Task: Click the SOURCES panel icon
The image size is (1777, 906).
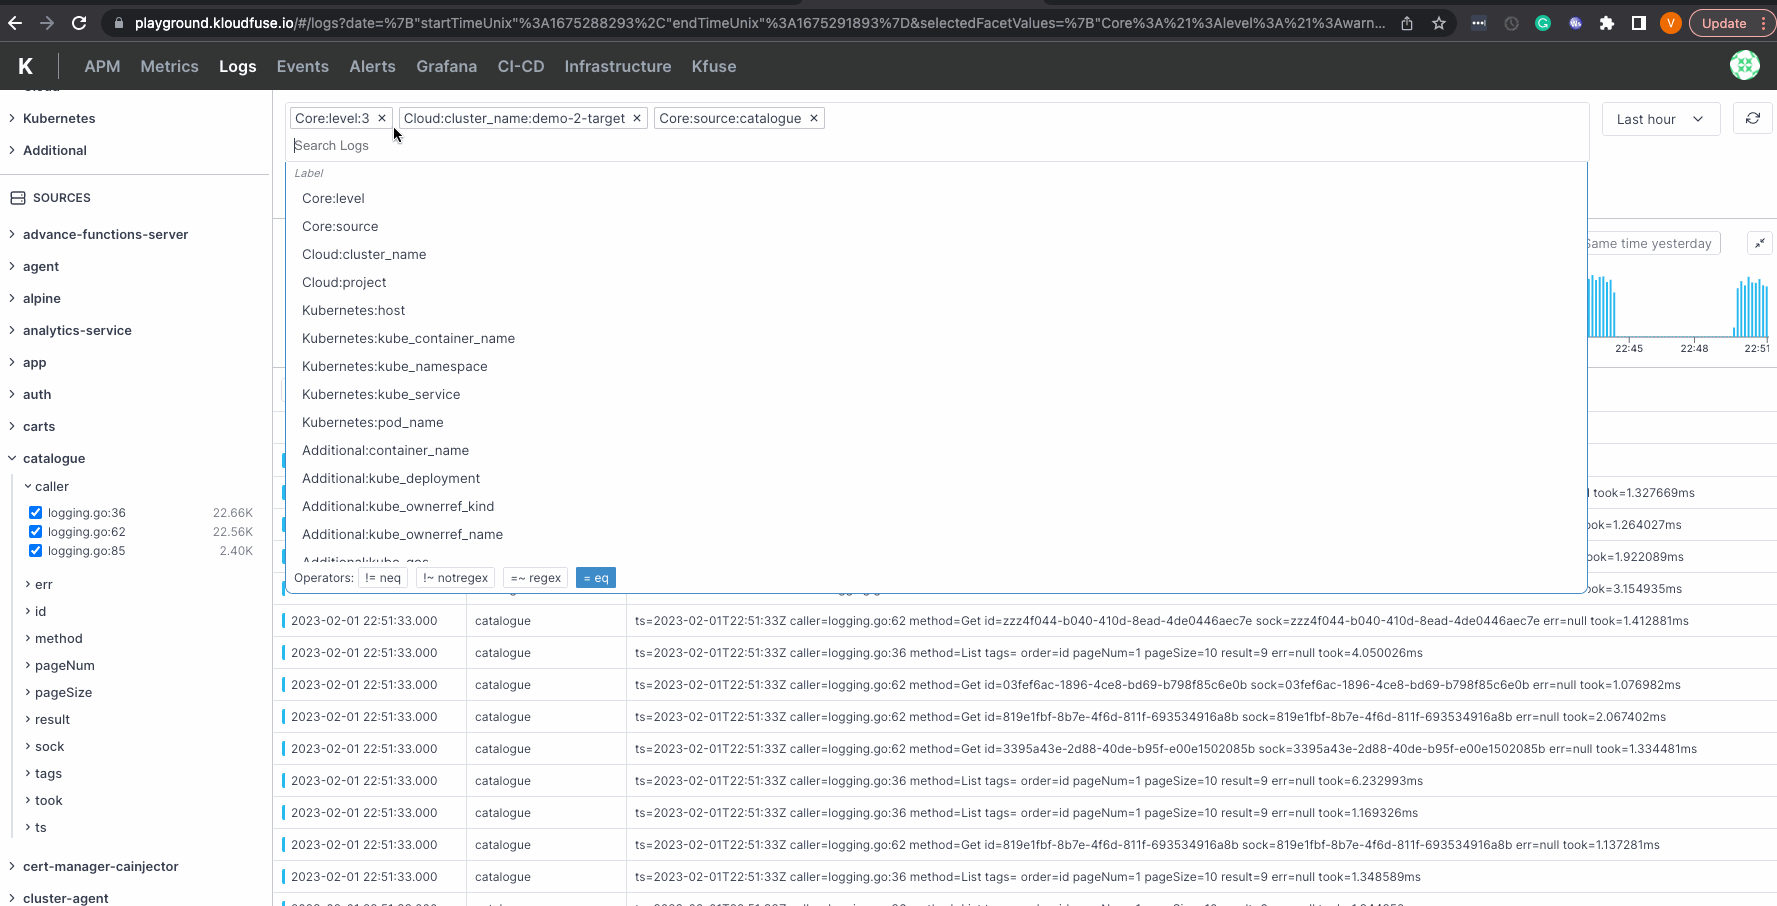Action: tap(16, 197)
